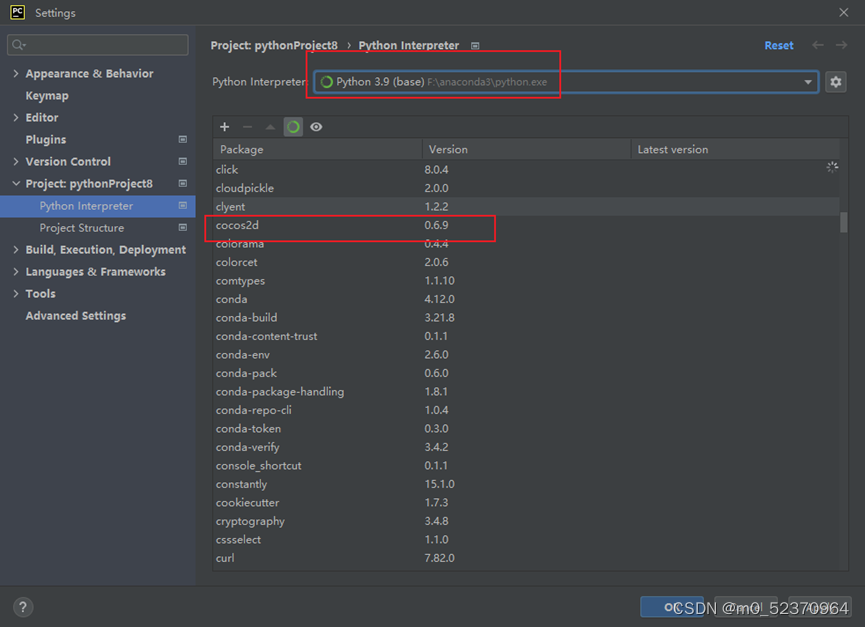Click project icon beside Project: pythonProject8

pos(183,184)
